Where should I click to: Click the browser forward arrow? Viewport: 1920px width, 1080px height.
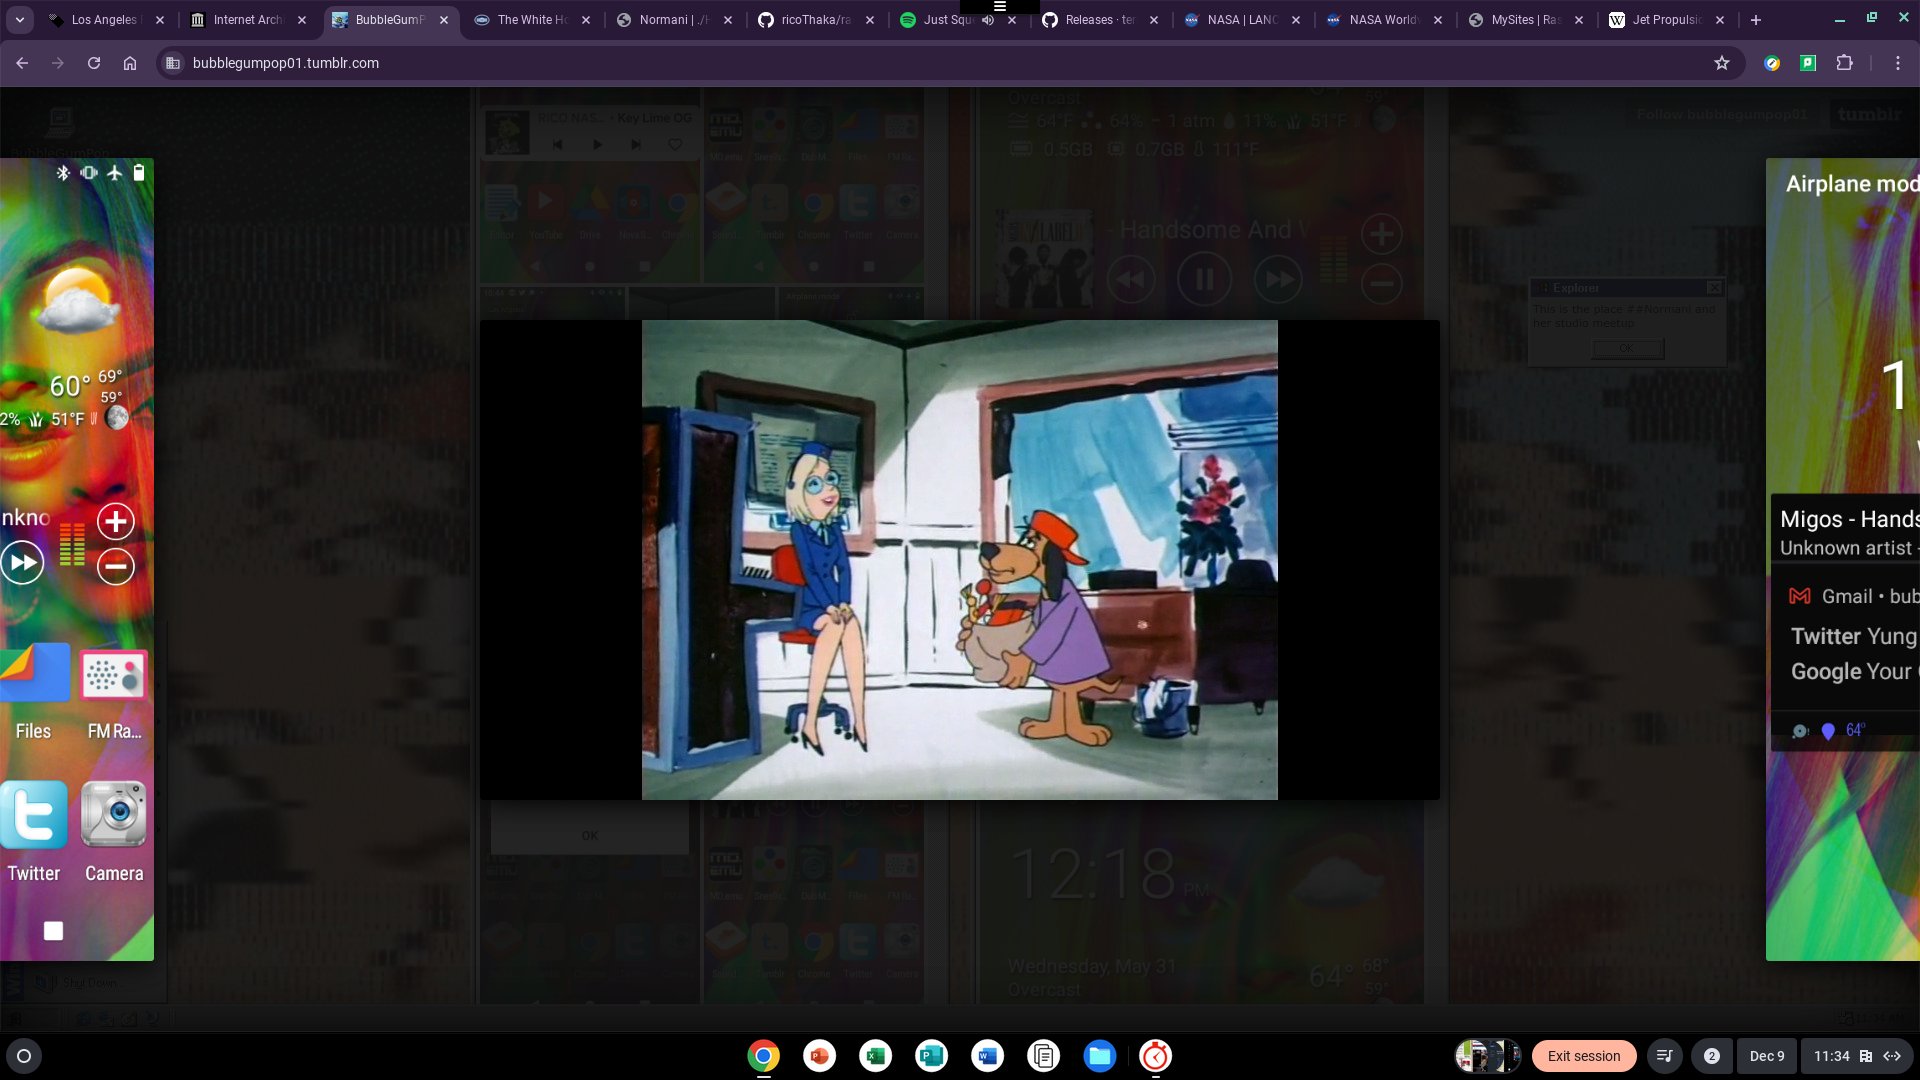(x=58, y=63)
